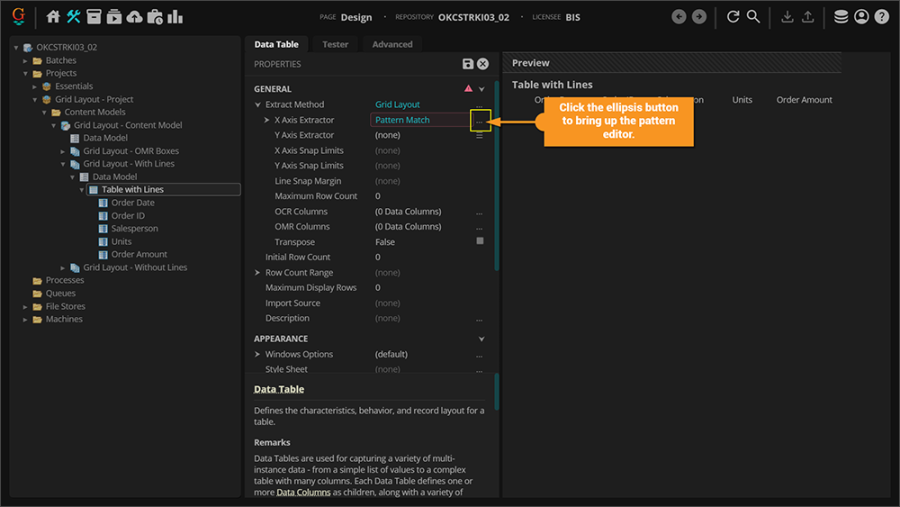Open help via the question mark icon
The height and width of the screenshot is (507, 900).
click(881, 17)
